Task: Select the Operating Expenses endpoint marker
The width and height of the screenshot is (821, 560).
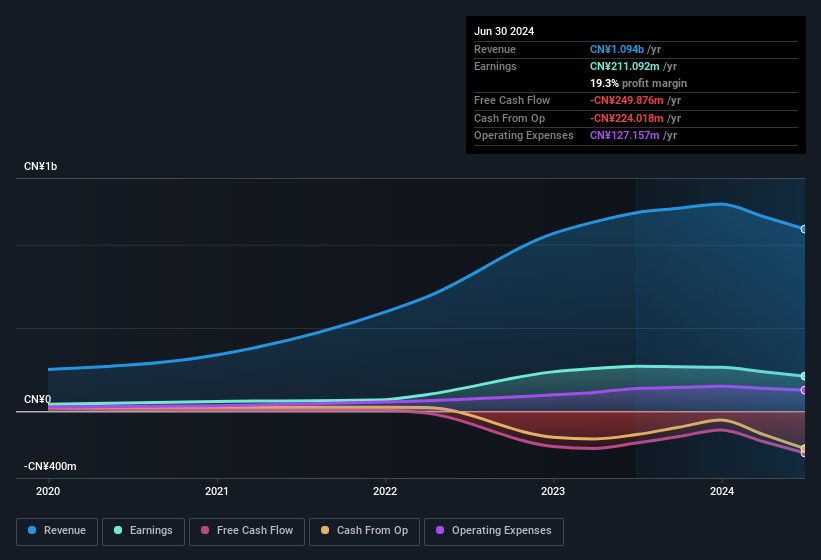Action: [x=804, y=390]
